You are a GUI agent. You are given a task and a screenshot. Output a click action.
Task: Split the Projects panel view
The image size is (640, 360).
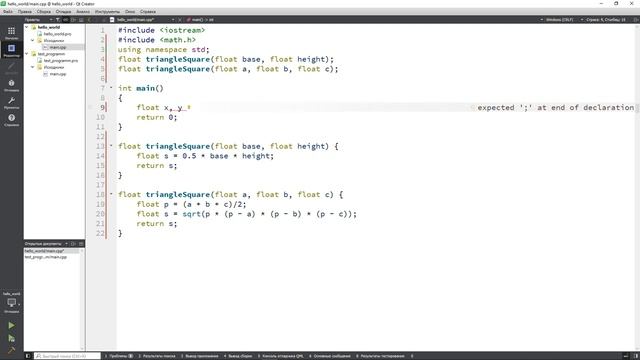73,20
